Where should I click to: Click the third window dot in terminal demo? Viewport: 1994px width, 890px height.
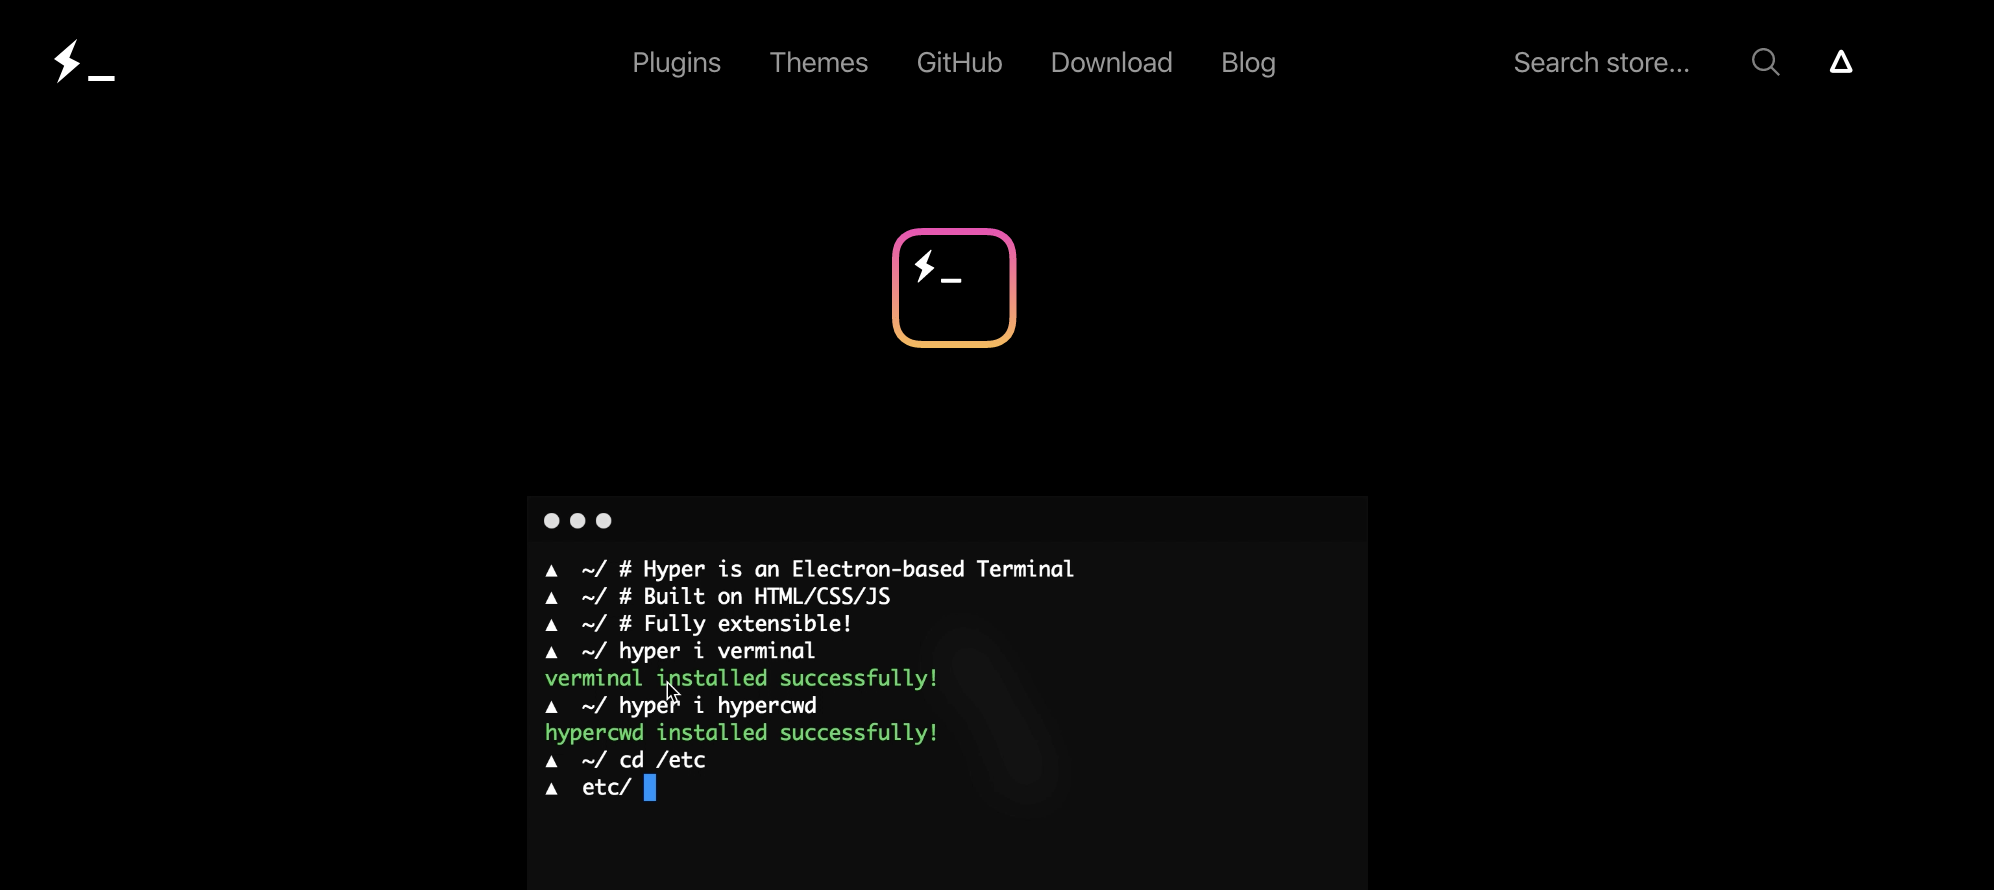tap(603, 521)
